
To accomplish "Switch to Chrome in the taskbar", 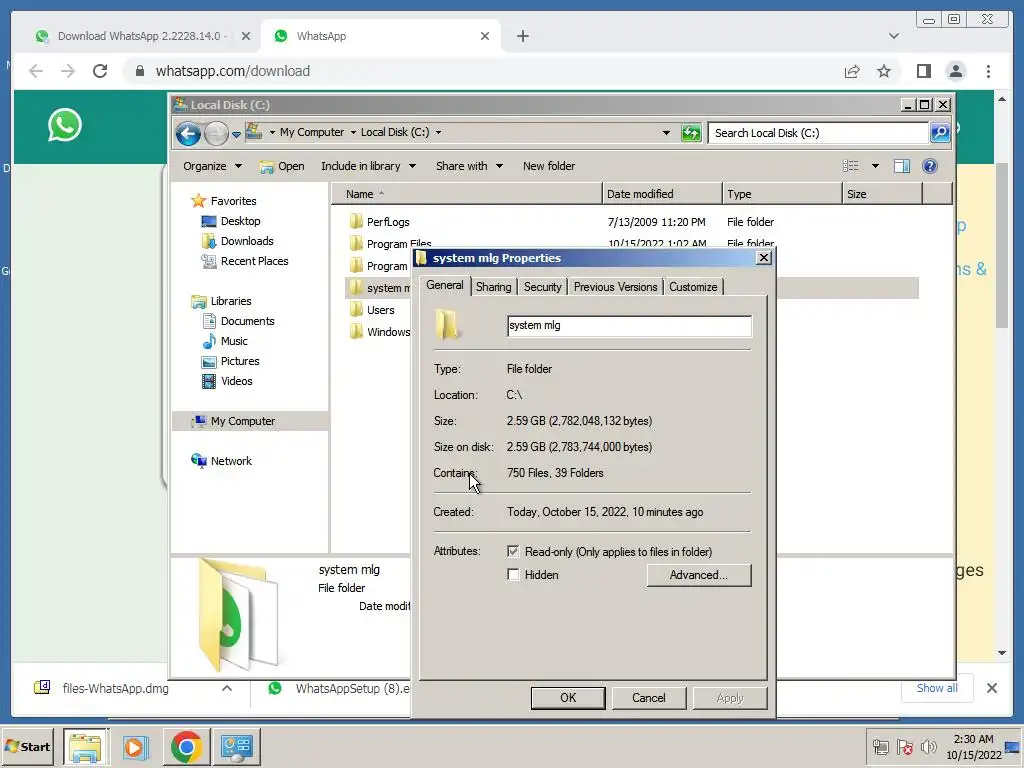I will point(186,746).
